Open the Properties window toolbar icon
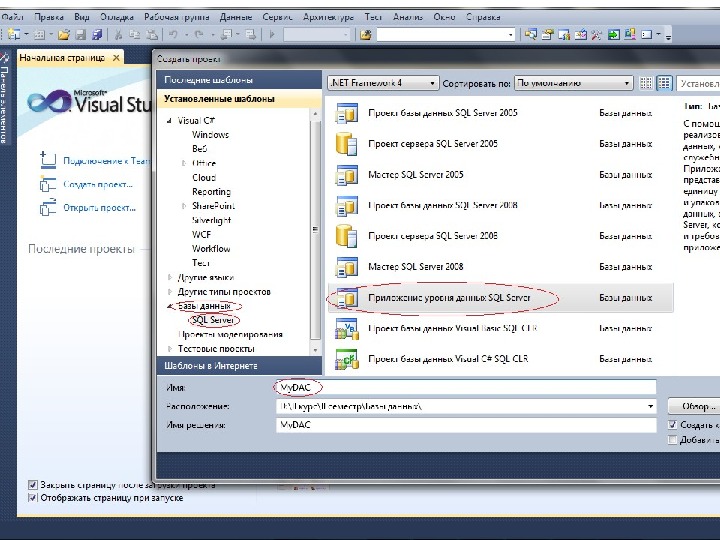Viewport: 720px width, 540px height. (547, 34)
